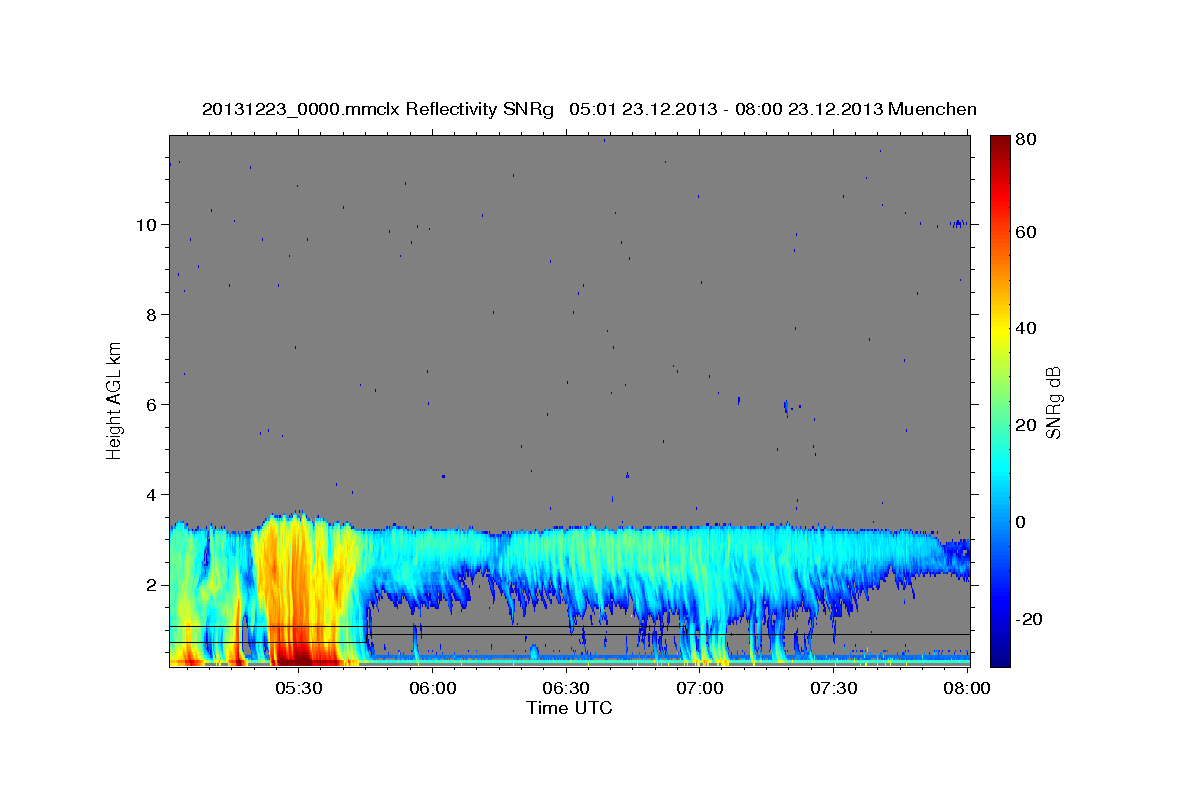Click the 'SNRg dB' colorbar label
Viewport: 1200px width, 800px height.
[1053, 402]
